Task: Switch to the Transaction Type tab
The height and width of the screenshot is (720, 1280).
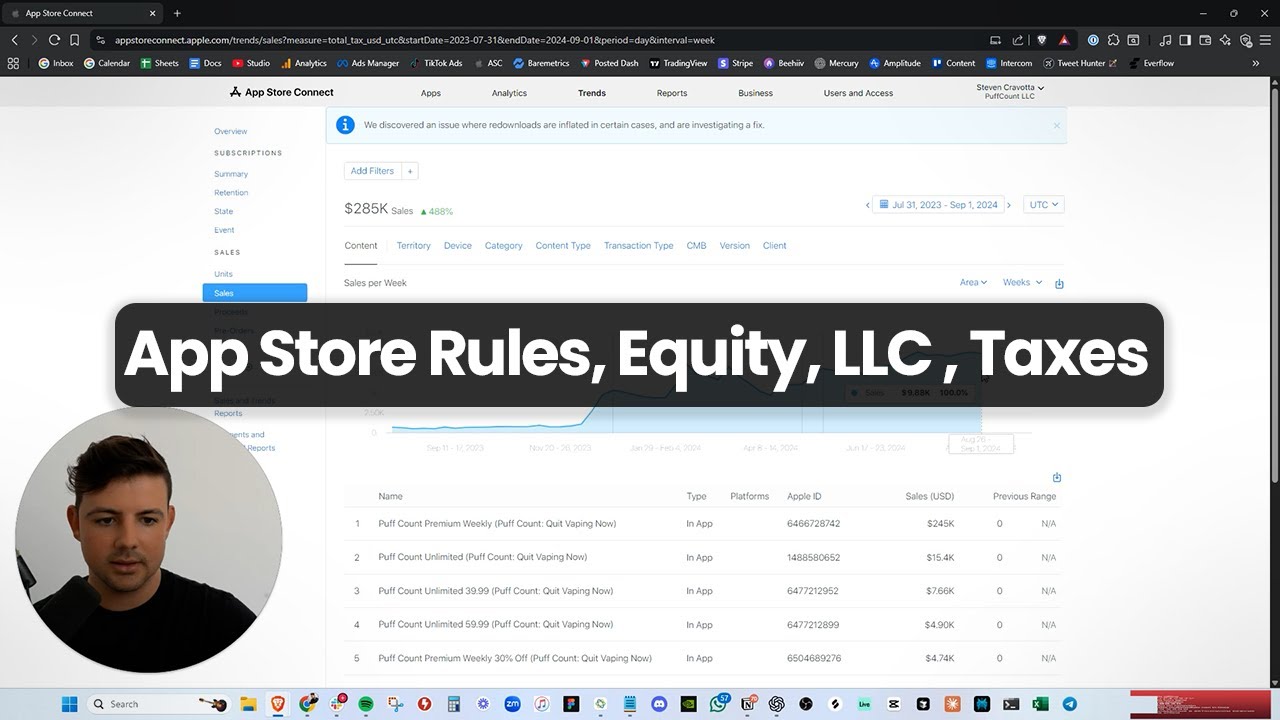Action: pyautogui.click(x=638, y=245)
